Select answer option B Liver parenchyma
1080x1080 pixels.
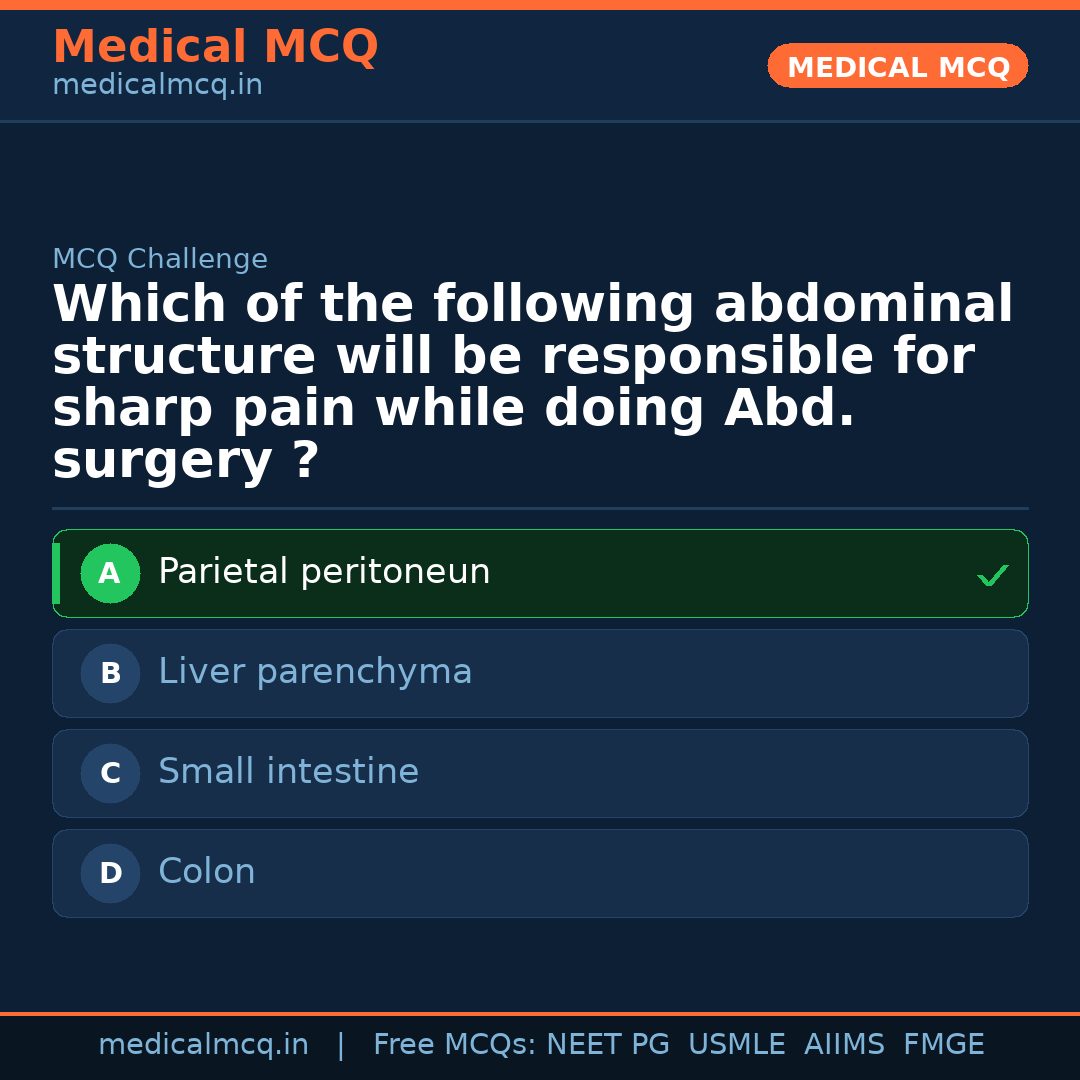540,673
